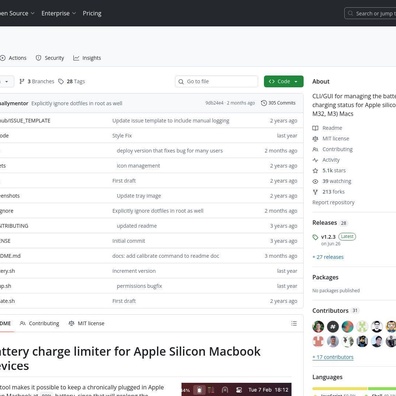Click the eye icon beside 39 watching
The image size is (396, 396).
click(x=315, y=181)
